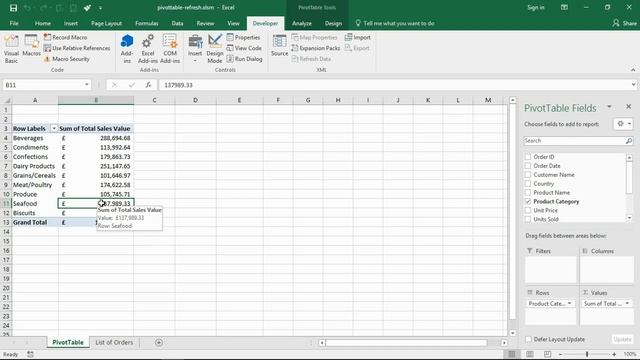Check the Product Name field

pos(528,193)
